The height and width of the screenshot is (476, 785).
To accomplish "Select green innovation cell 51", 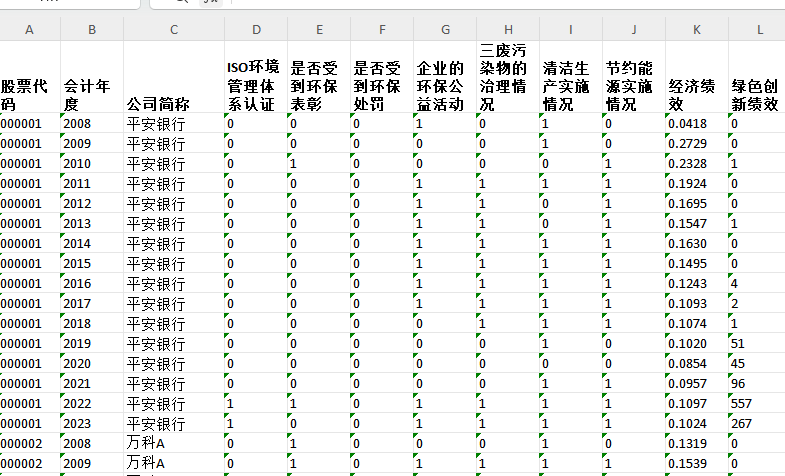I will [757, 343].
